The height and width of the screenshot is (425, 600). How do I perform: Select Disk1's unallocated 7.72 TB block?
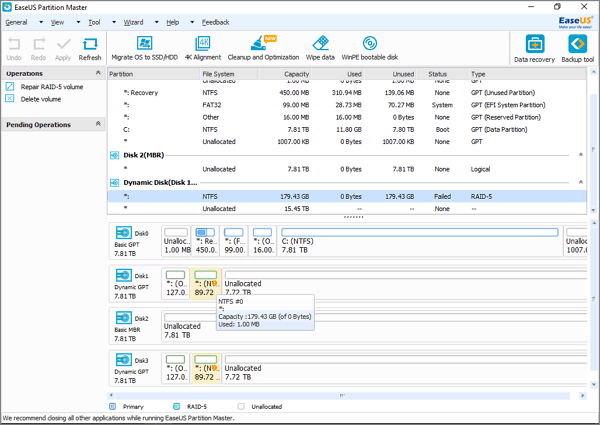pos(404,283)
